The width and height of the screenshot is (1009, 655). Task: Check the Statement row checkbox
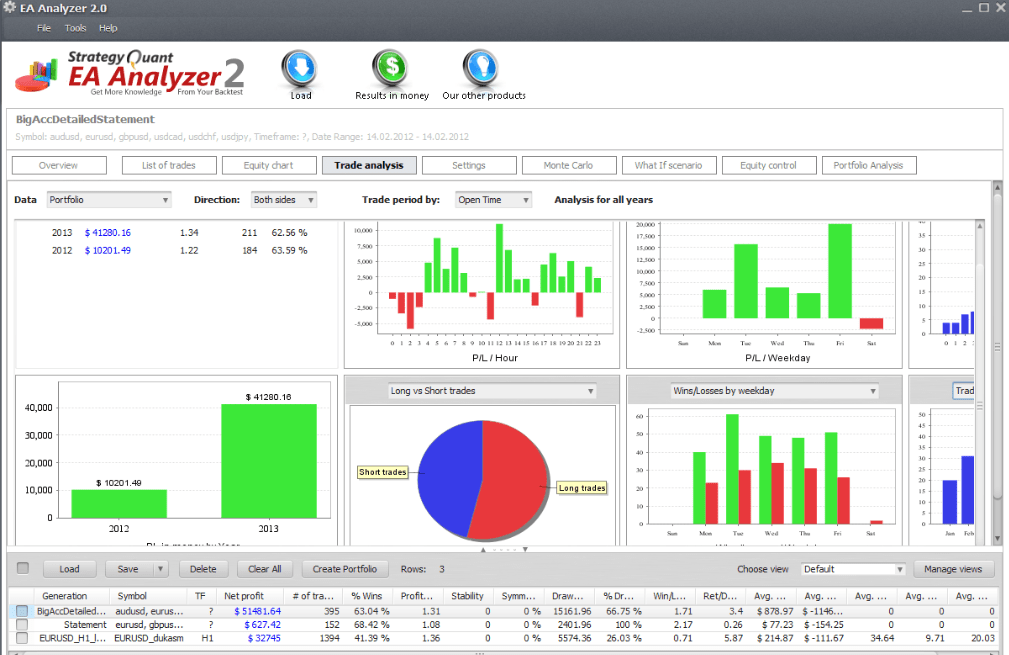[22, 625]
